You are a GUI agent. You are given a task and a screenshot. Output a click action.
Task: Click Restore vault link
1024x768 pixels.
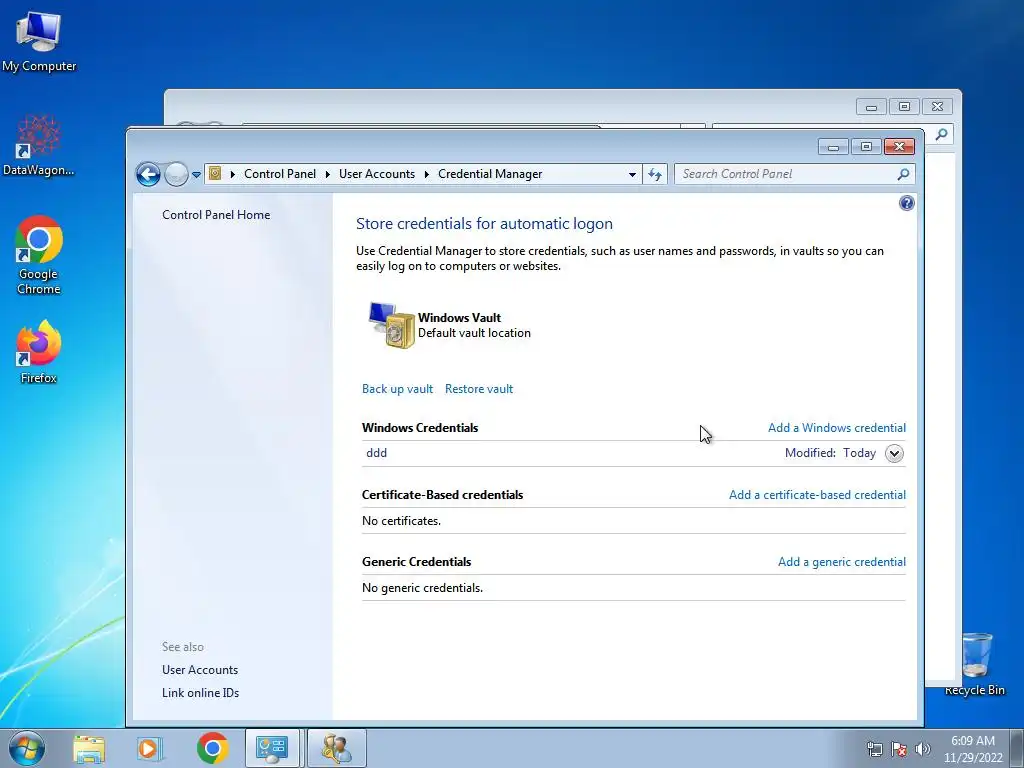[479, 389]
